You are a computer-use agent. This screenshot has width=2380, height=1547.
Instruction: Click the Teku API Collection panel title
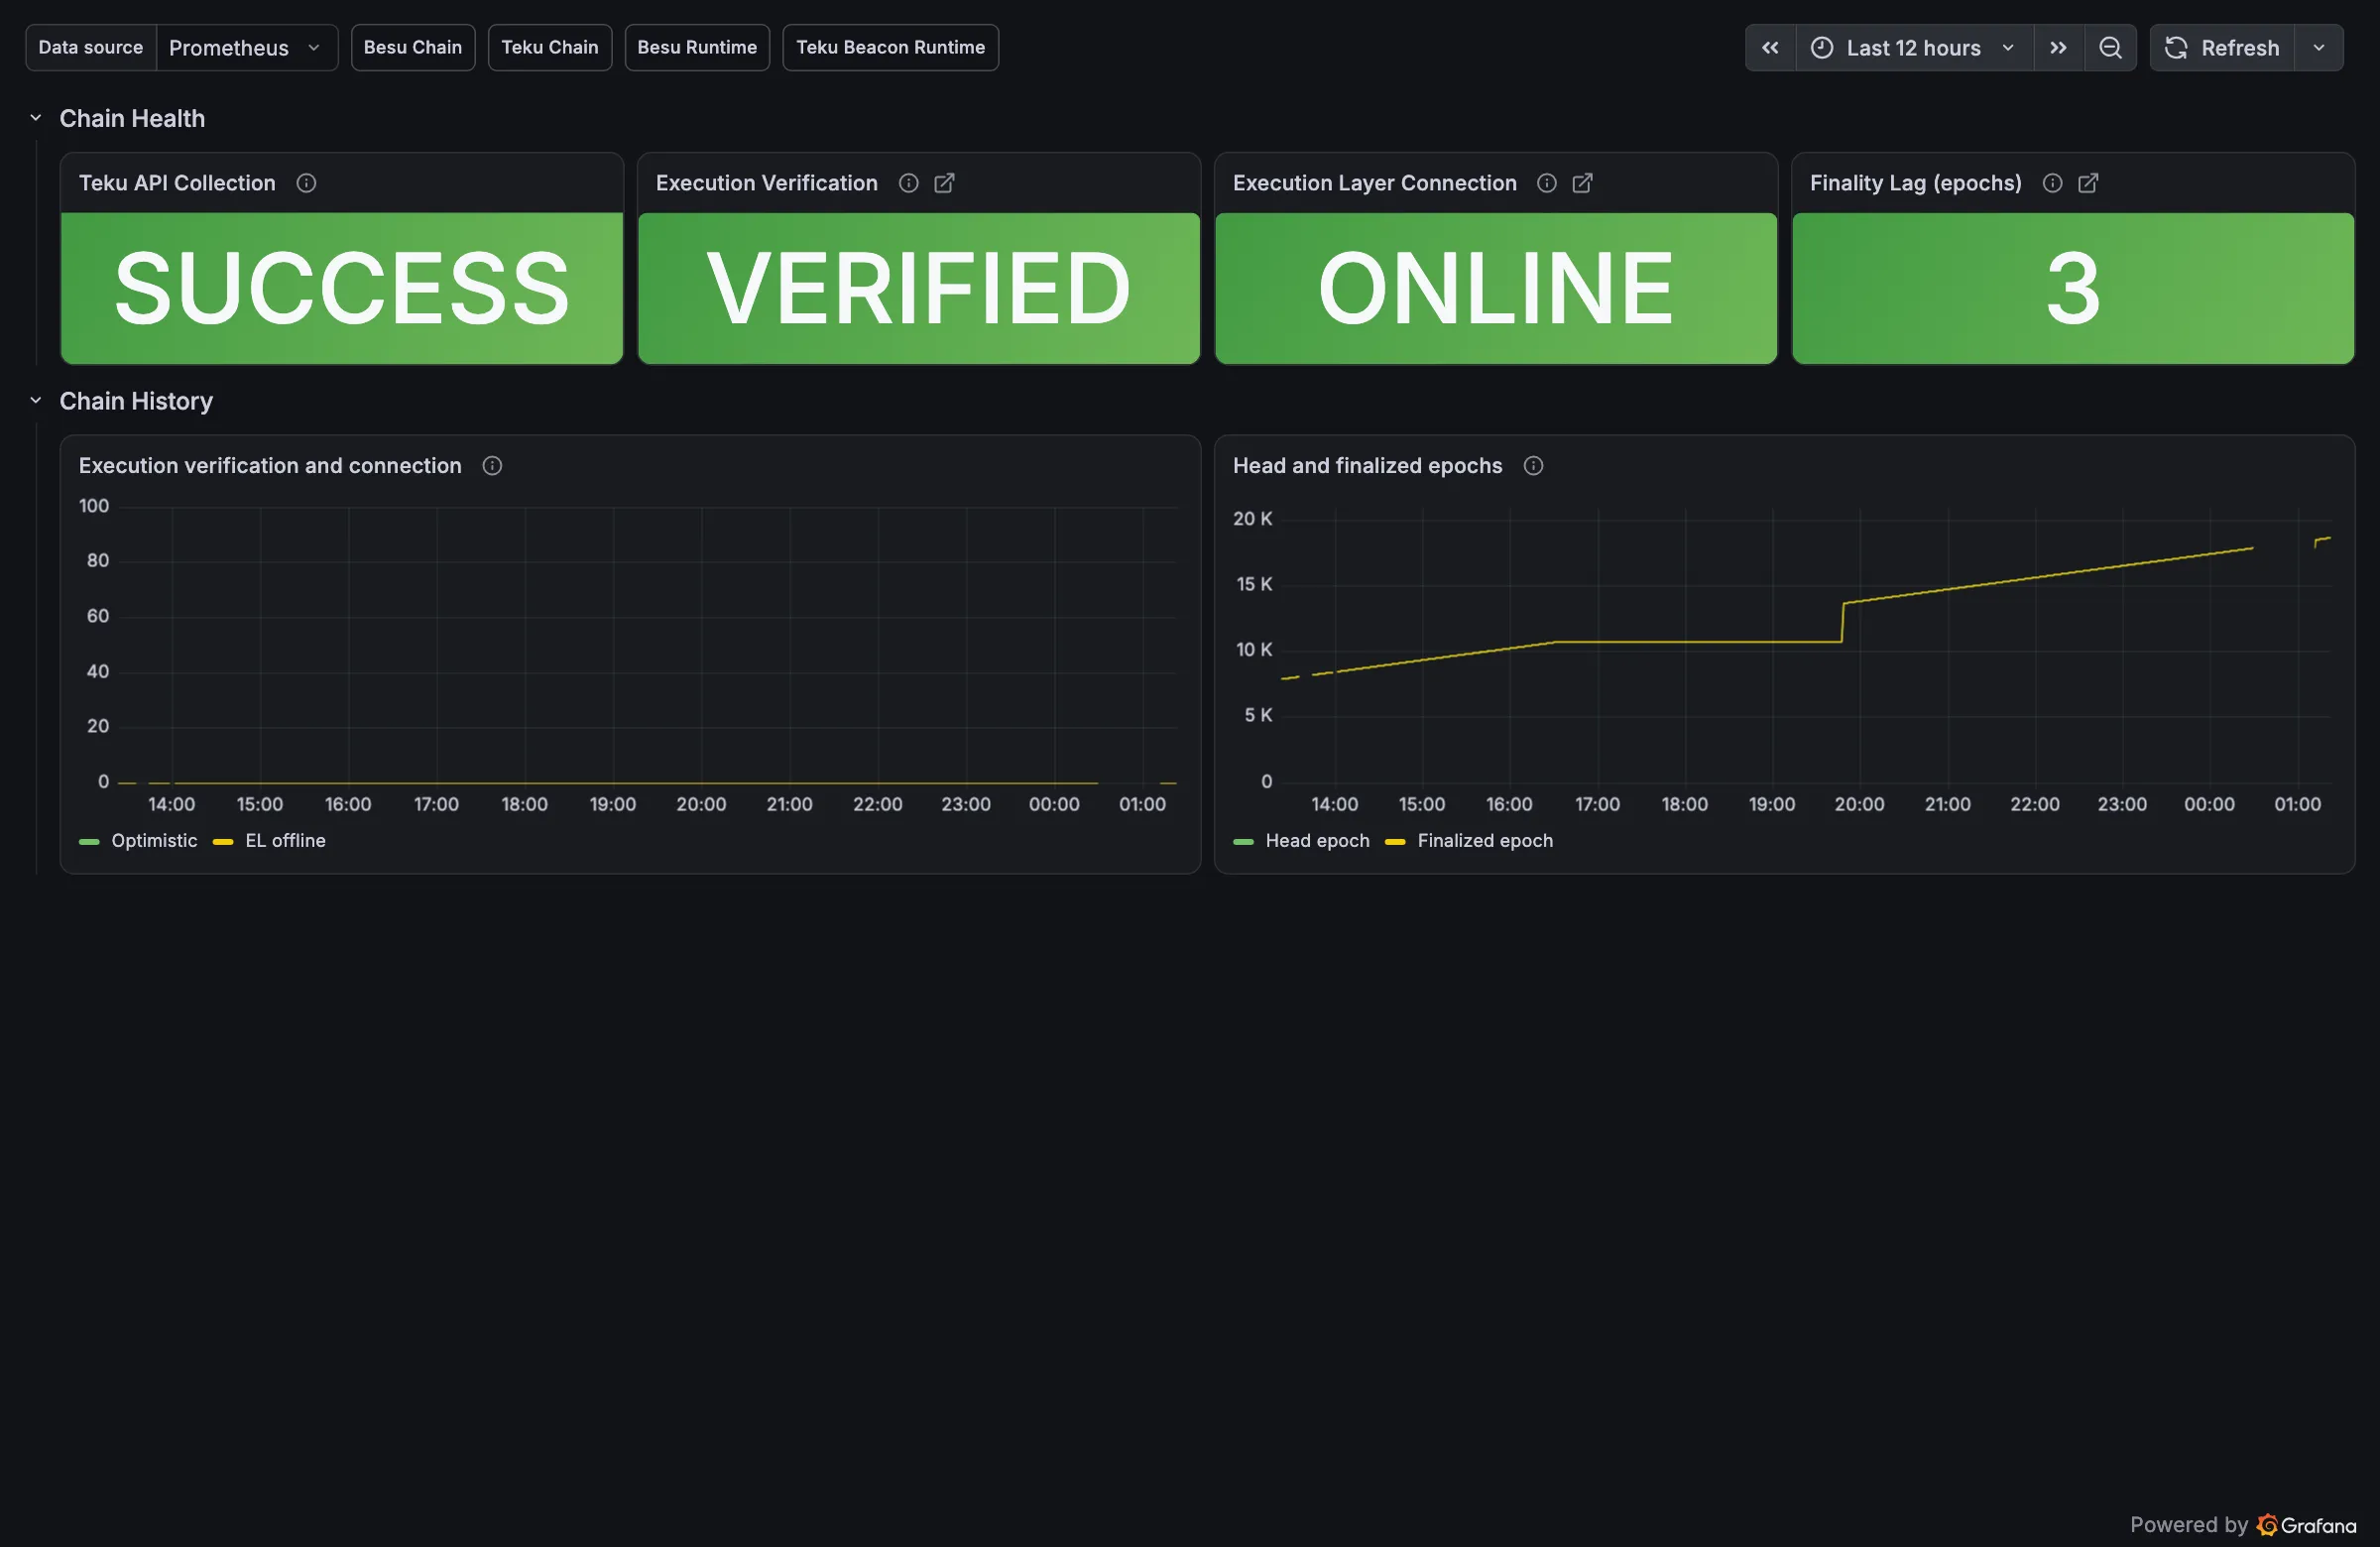pyautogui.click(x=177, y=183)
